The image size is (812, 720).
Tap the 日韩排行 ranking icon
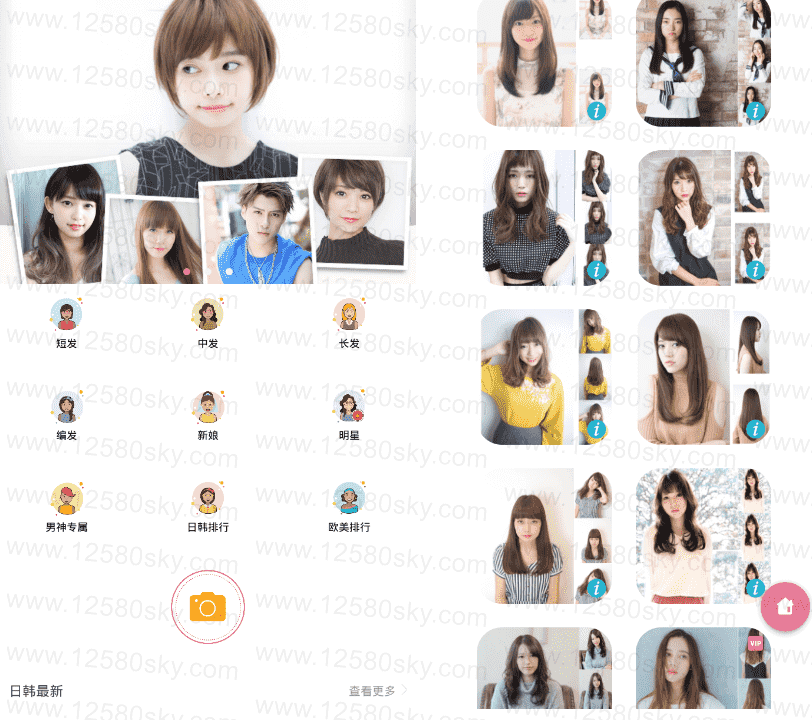[208, 499]
